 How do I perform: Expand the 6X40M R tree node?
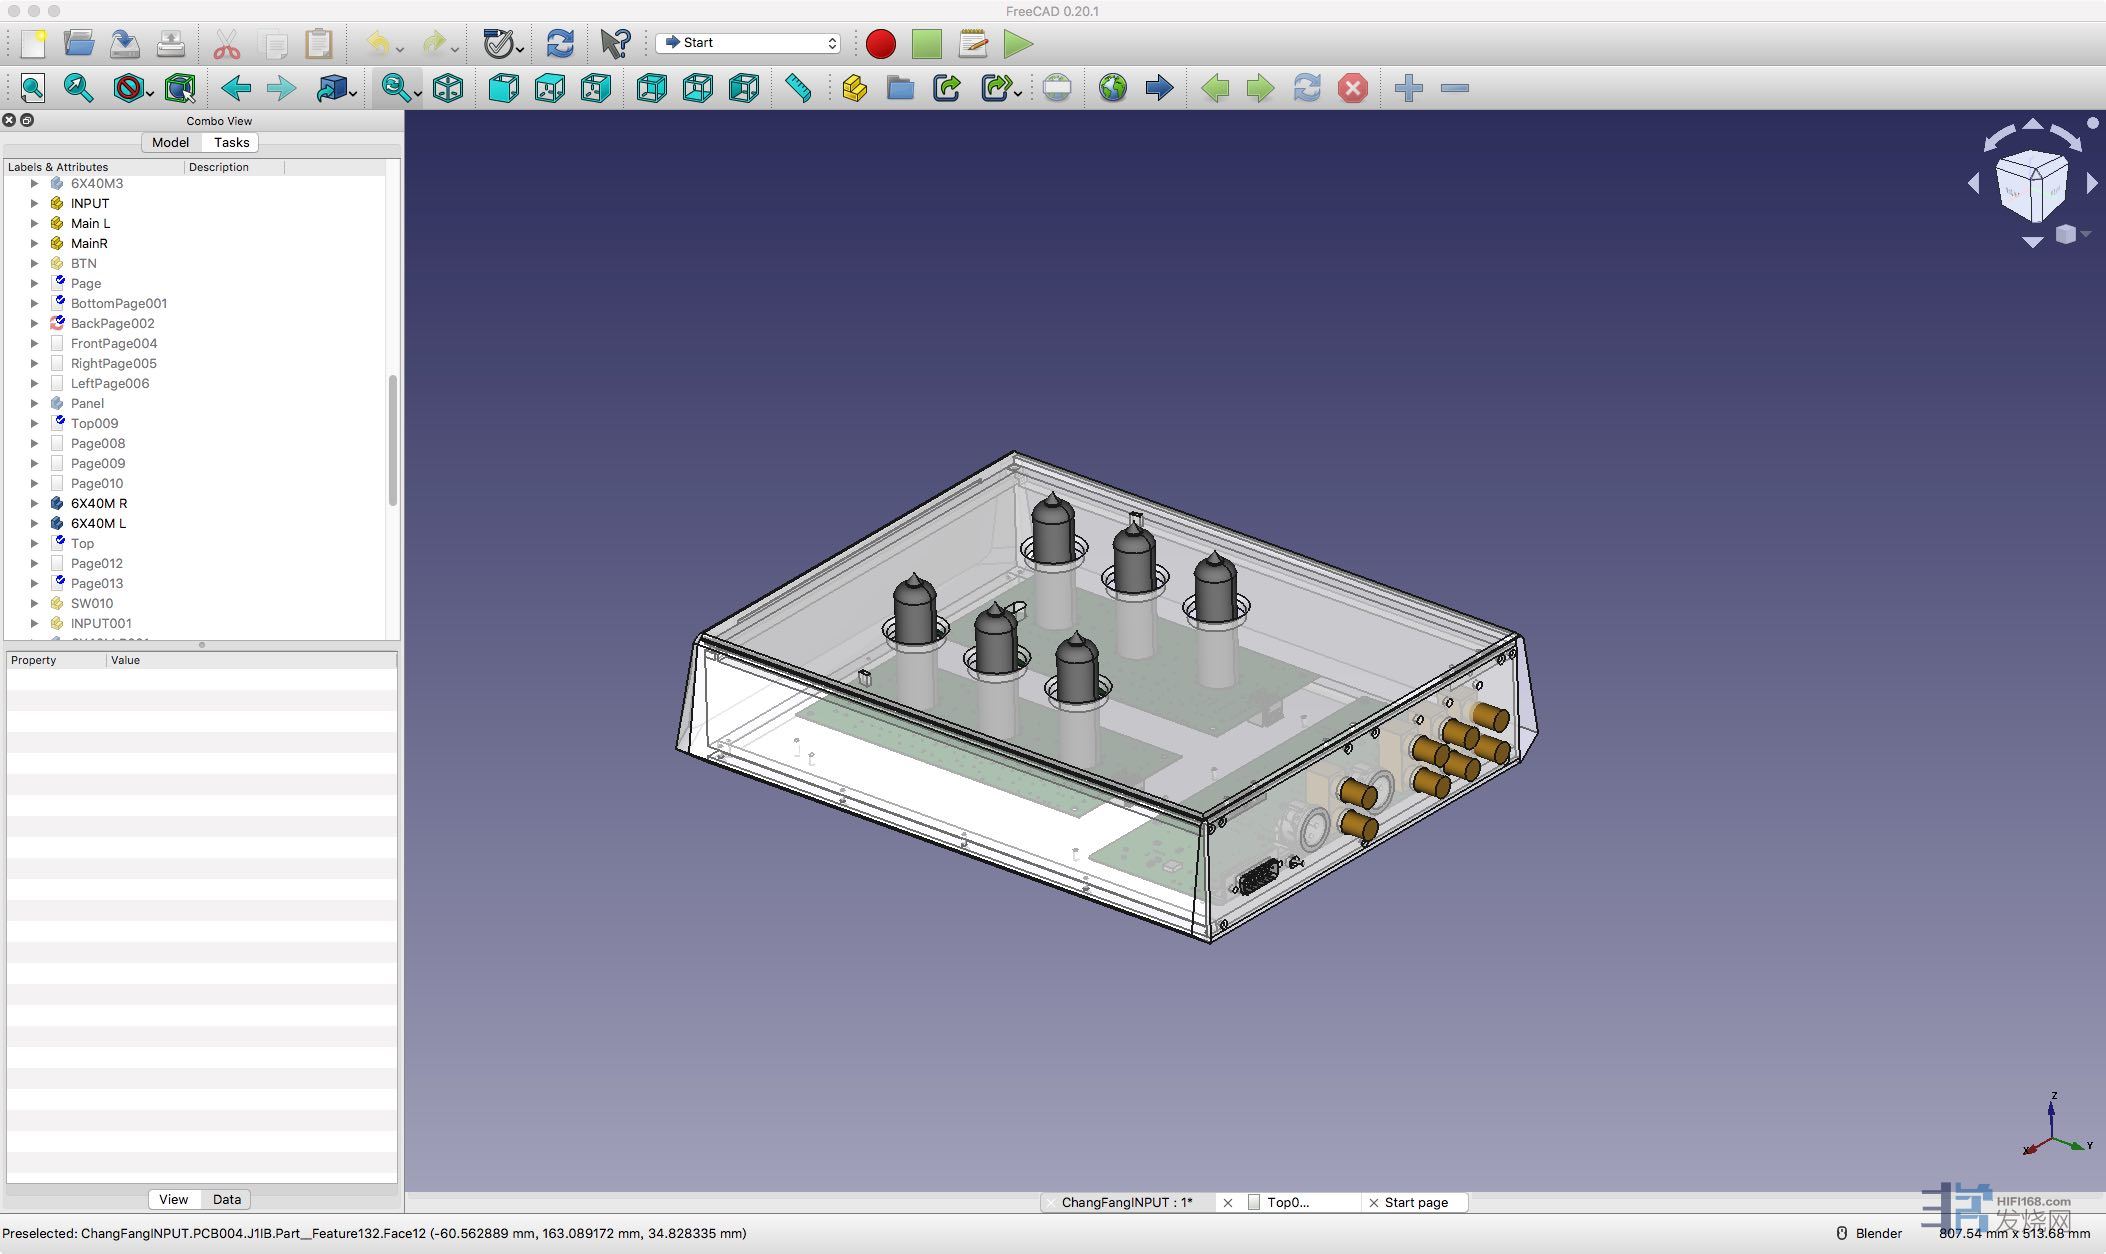[x=34, y=503]
